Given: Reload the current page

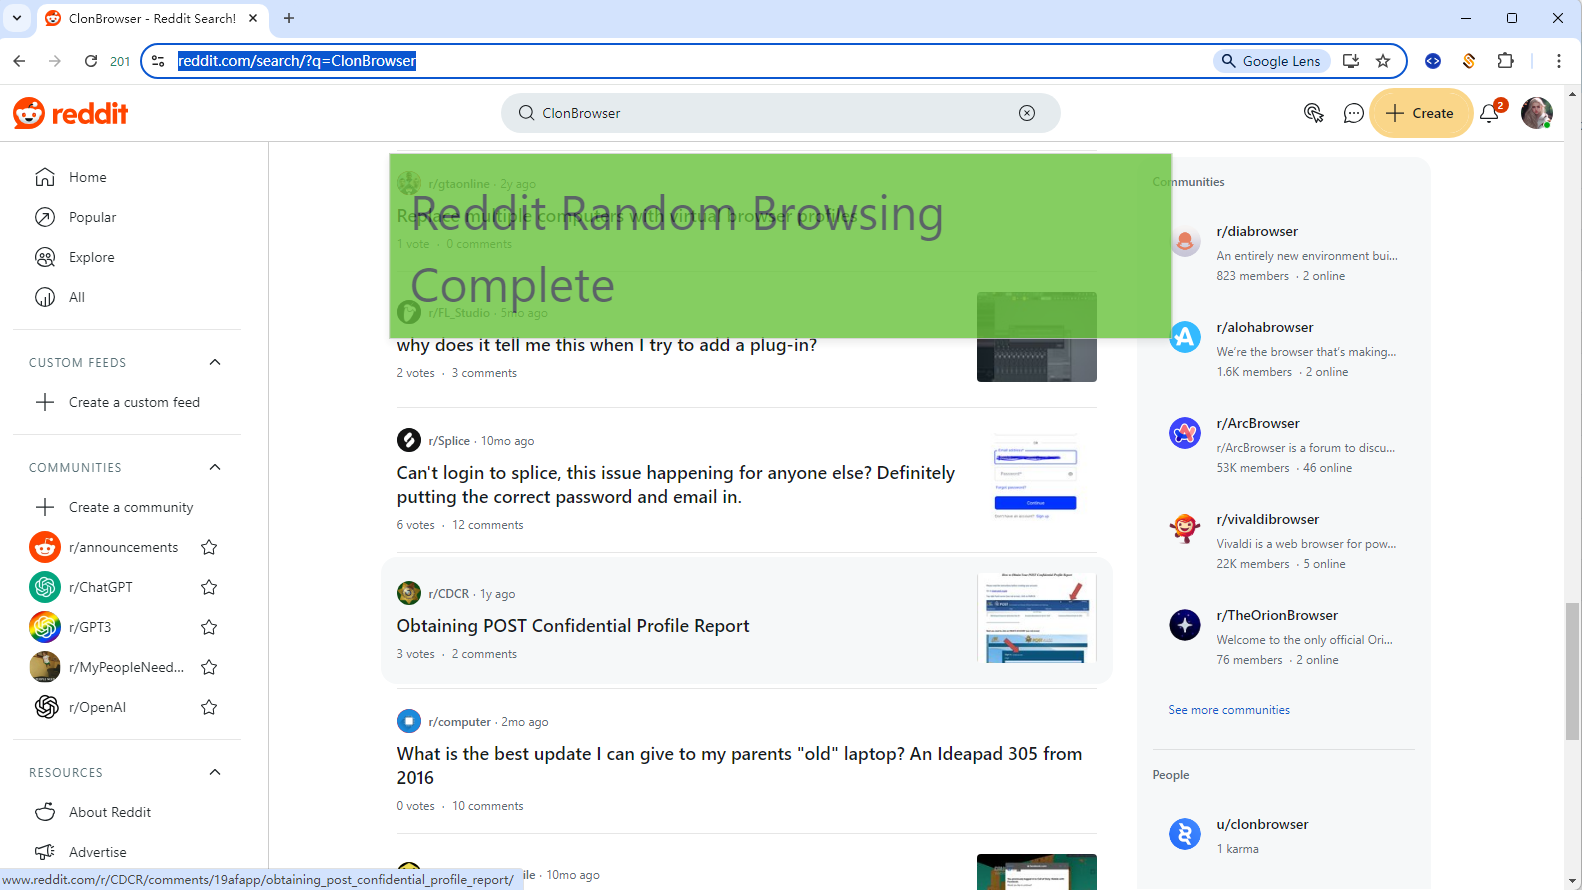Looking at the screenshot, I should 91,61.
